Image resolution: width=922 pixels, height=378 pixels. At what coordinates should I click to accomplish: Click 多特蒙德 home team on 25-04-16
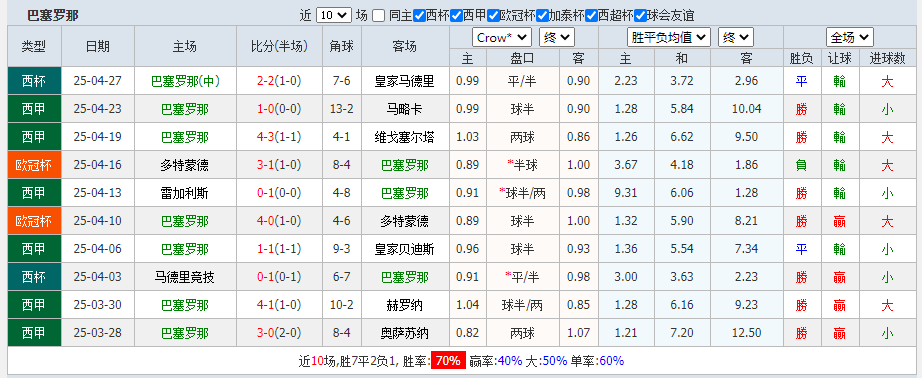(185, 165)
